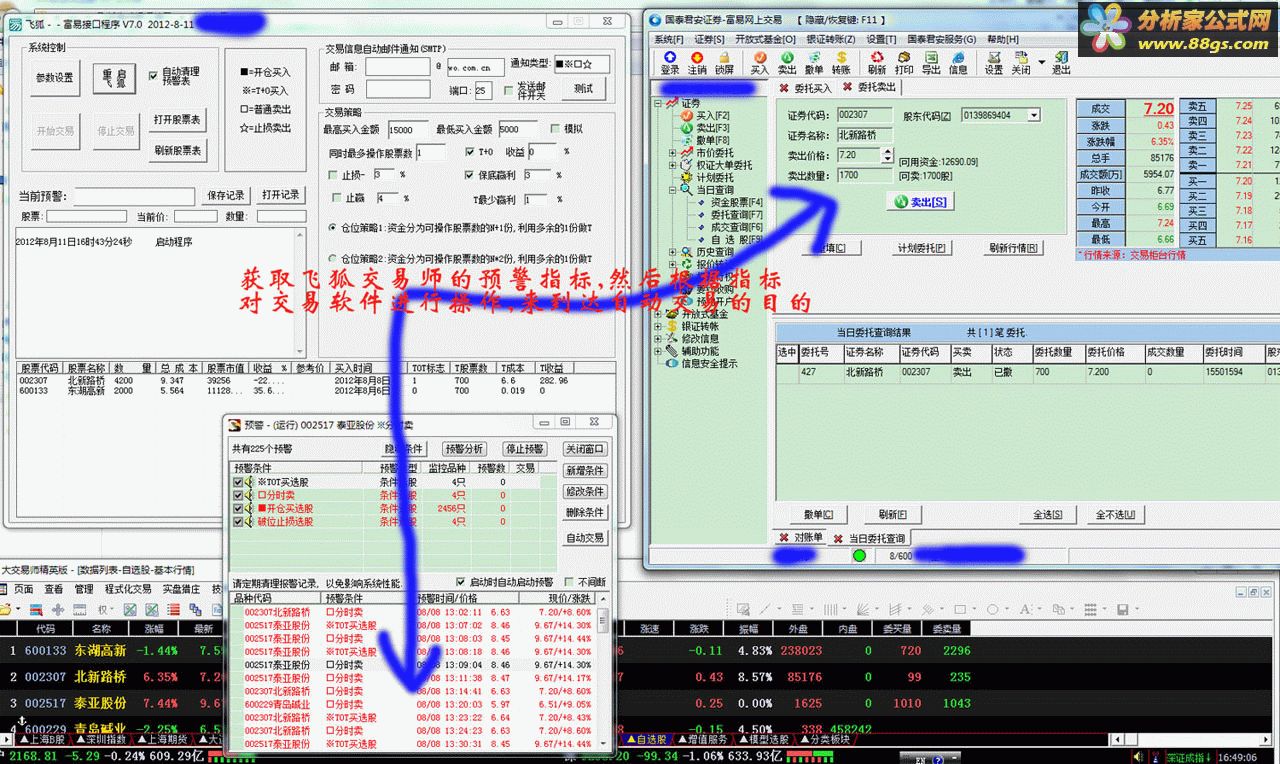The image size is (1280, 764).
Task: Click the 打开股票表 button
Action: click(178, 119)
